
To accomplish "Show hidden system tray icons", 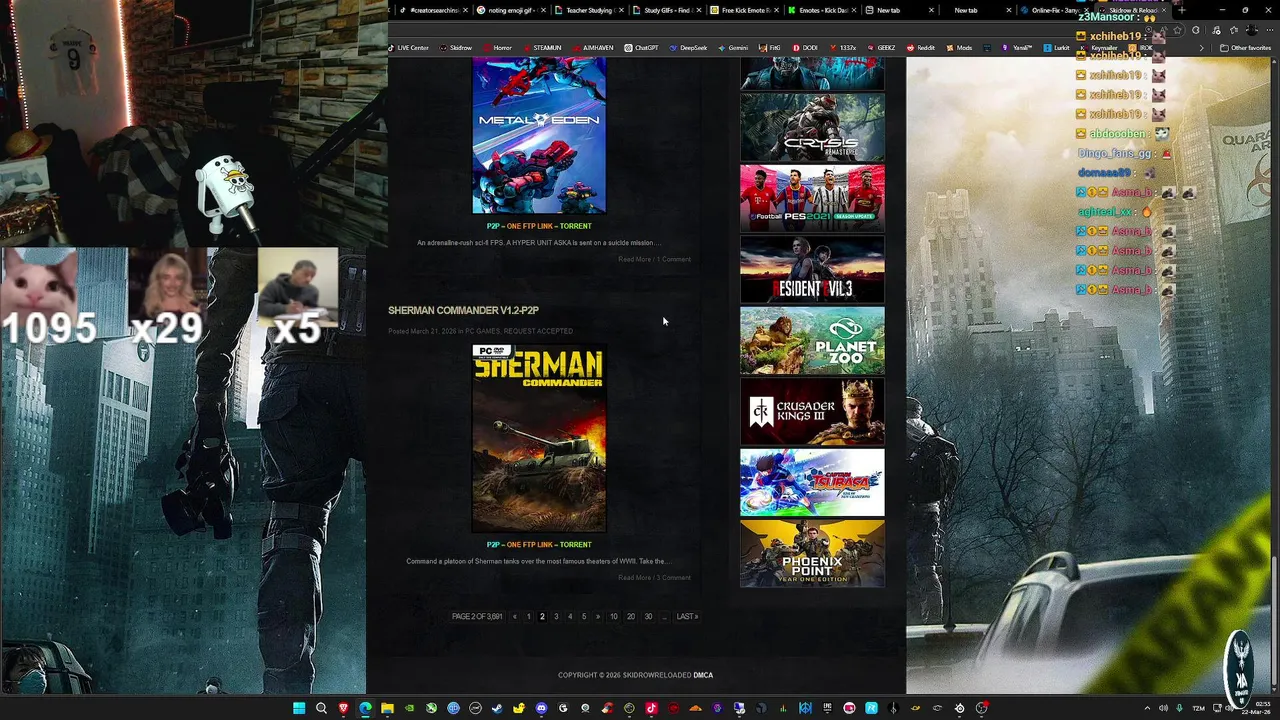I will click(1147, 708).
